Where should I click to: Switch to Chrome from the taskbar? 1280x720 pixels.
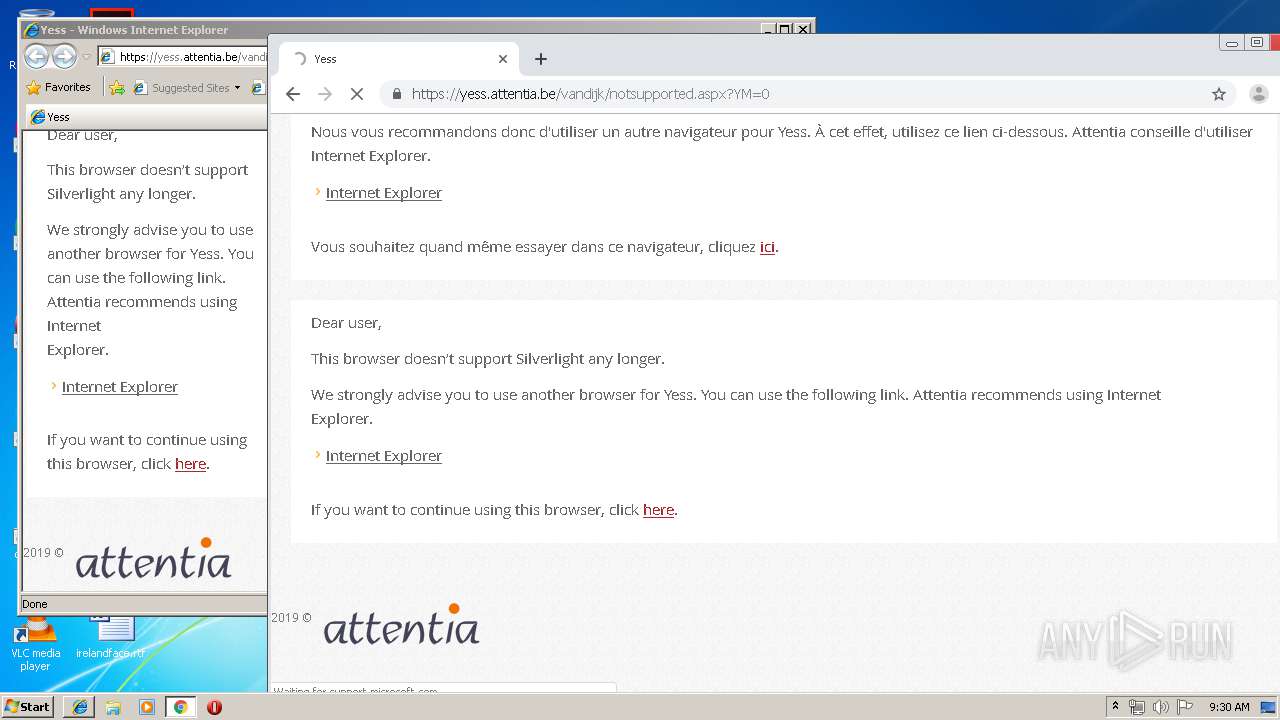tap(181, 707)
